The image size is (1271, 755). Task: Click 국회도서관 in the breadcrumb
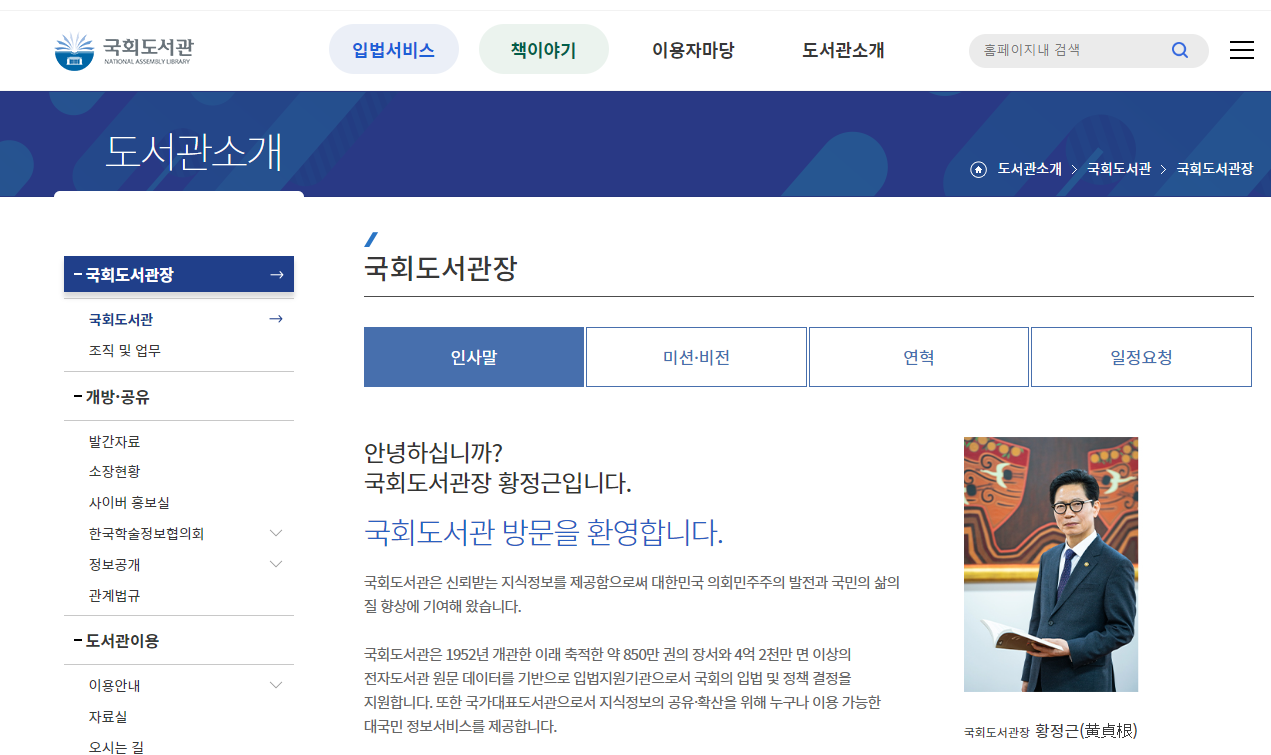click(x=1119, y=169)
